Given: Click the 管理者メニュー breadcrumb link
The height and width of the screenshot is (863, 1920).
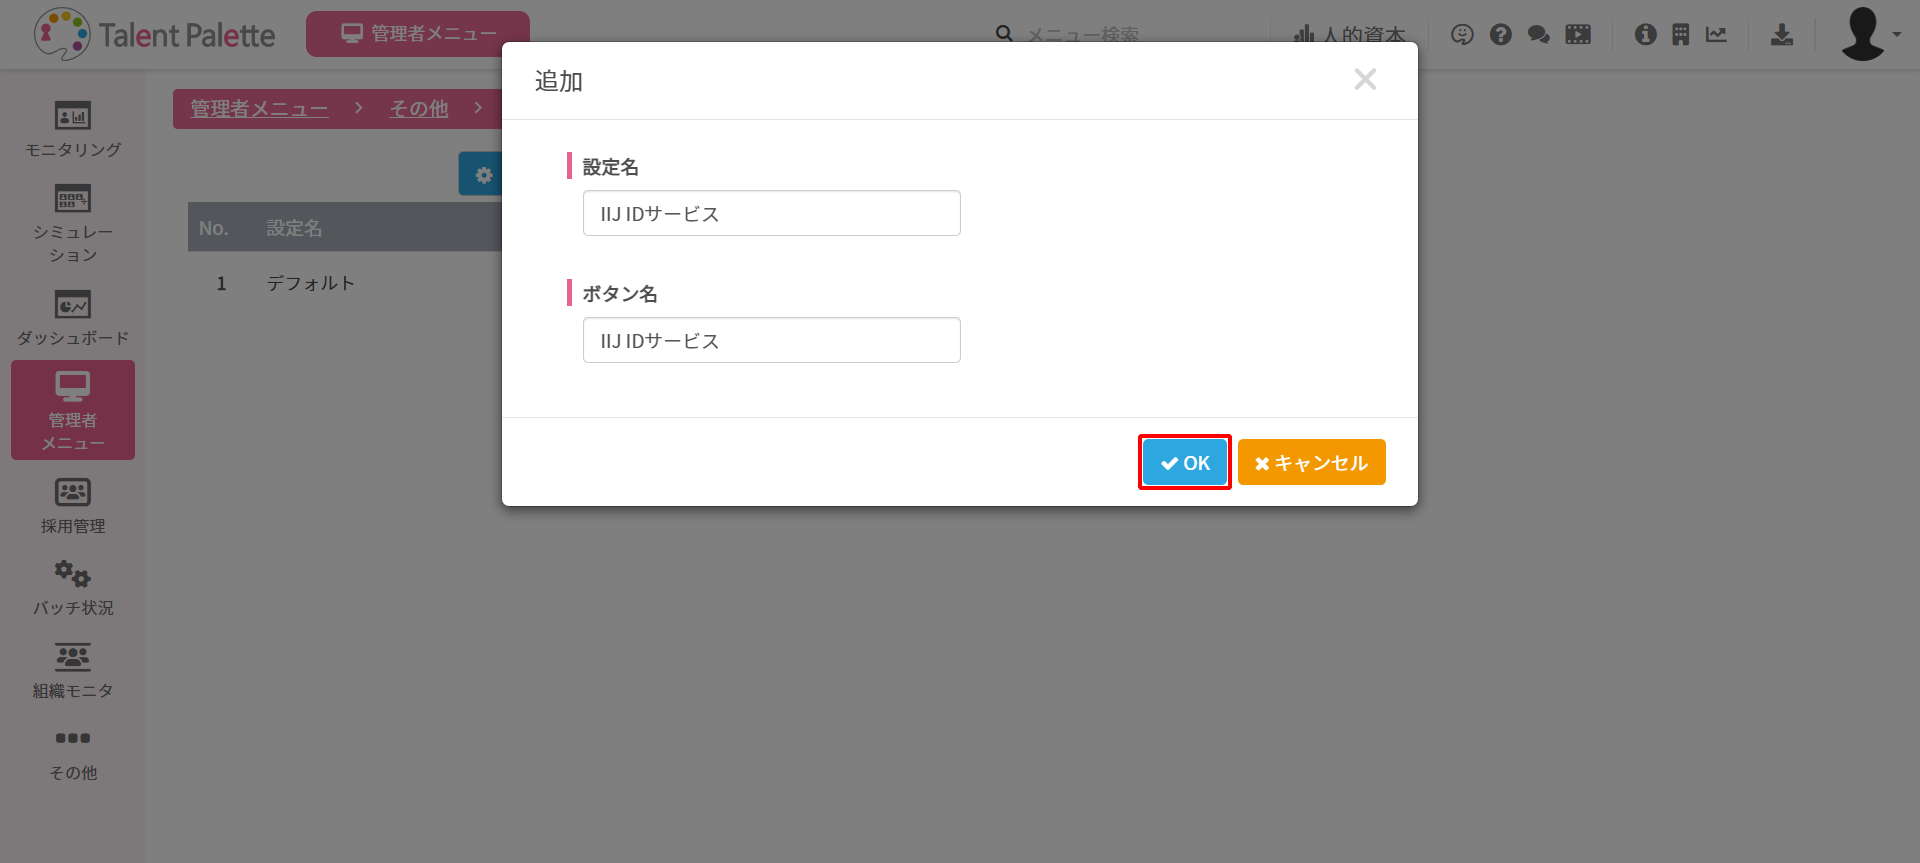Looking at the screenshot, I should [x=259, y=109].
